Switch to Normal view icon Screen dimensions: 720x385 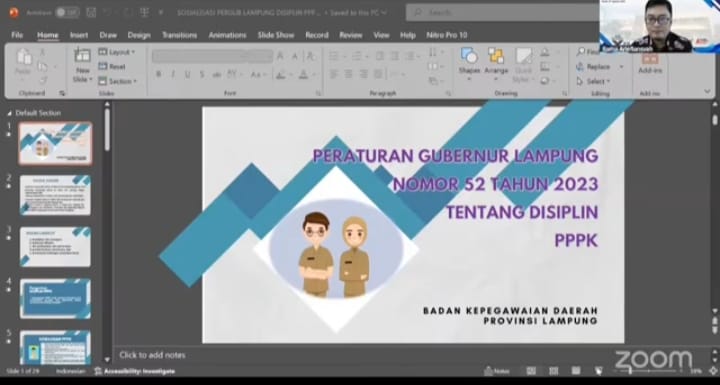(531, 371)
